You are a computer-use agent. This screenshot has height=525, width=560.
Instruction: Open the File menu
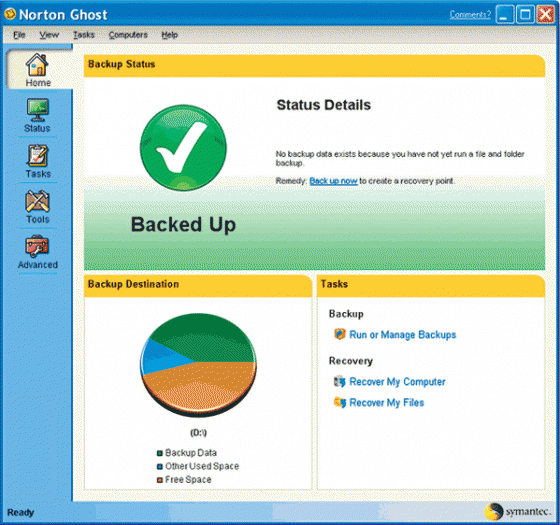tap(19, 35)
